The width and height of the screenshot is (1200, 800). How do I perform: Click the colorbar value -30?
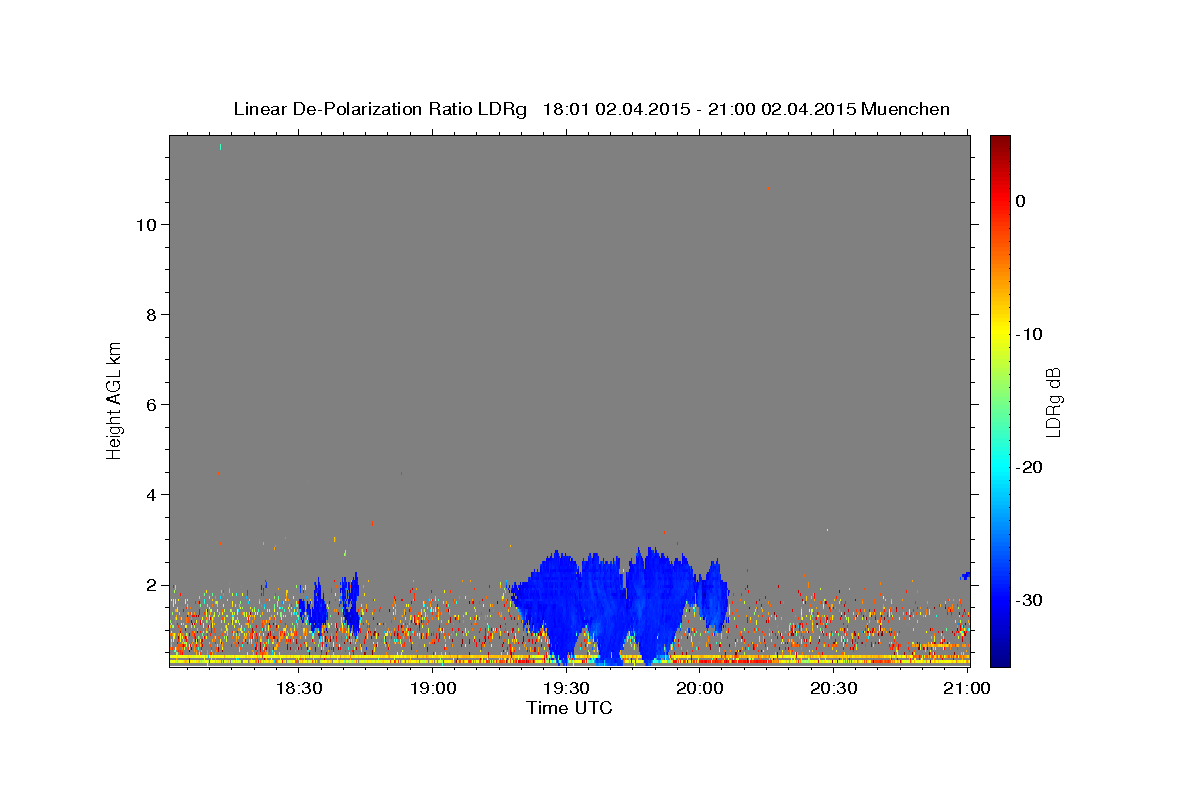tap(1029, 600)
